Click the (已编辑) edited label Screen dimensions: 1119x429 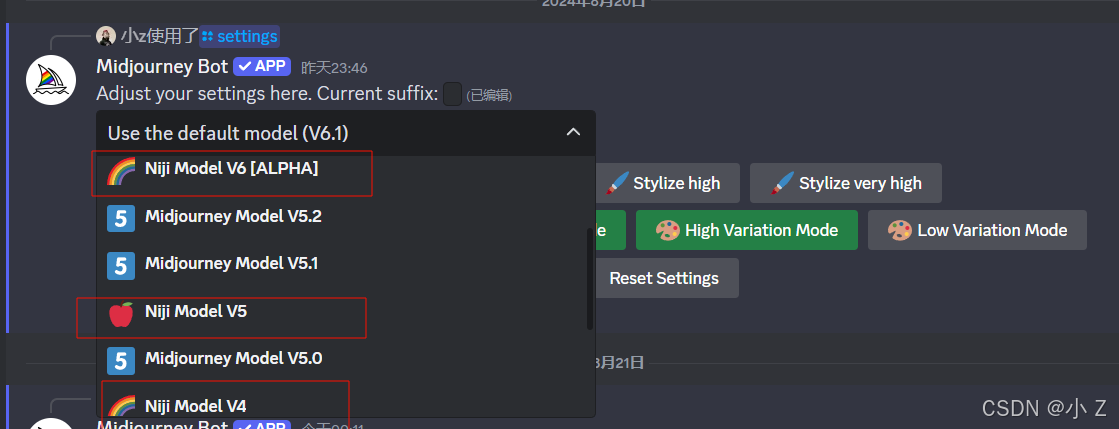click(489, 95)
